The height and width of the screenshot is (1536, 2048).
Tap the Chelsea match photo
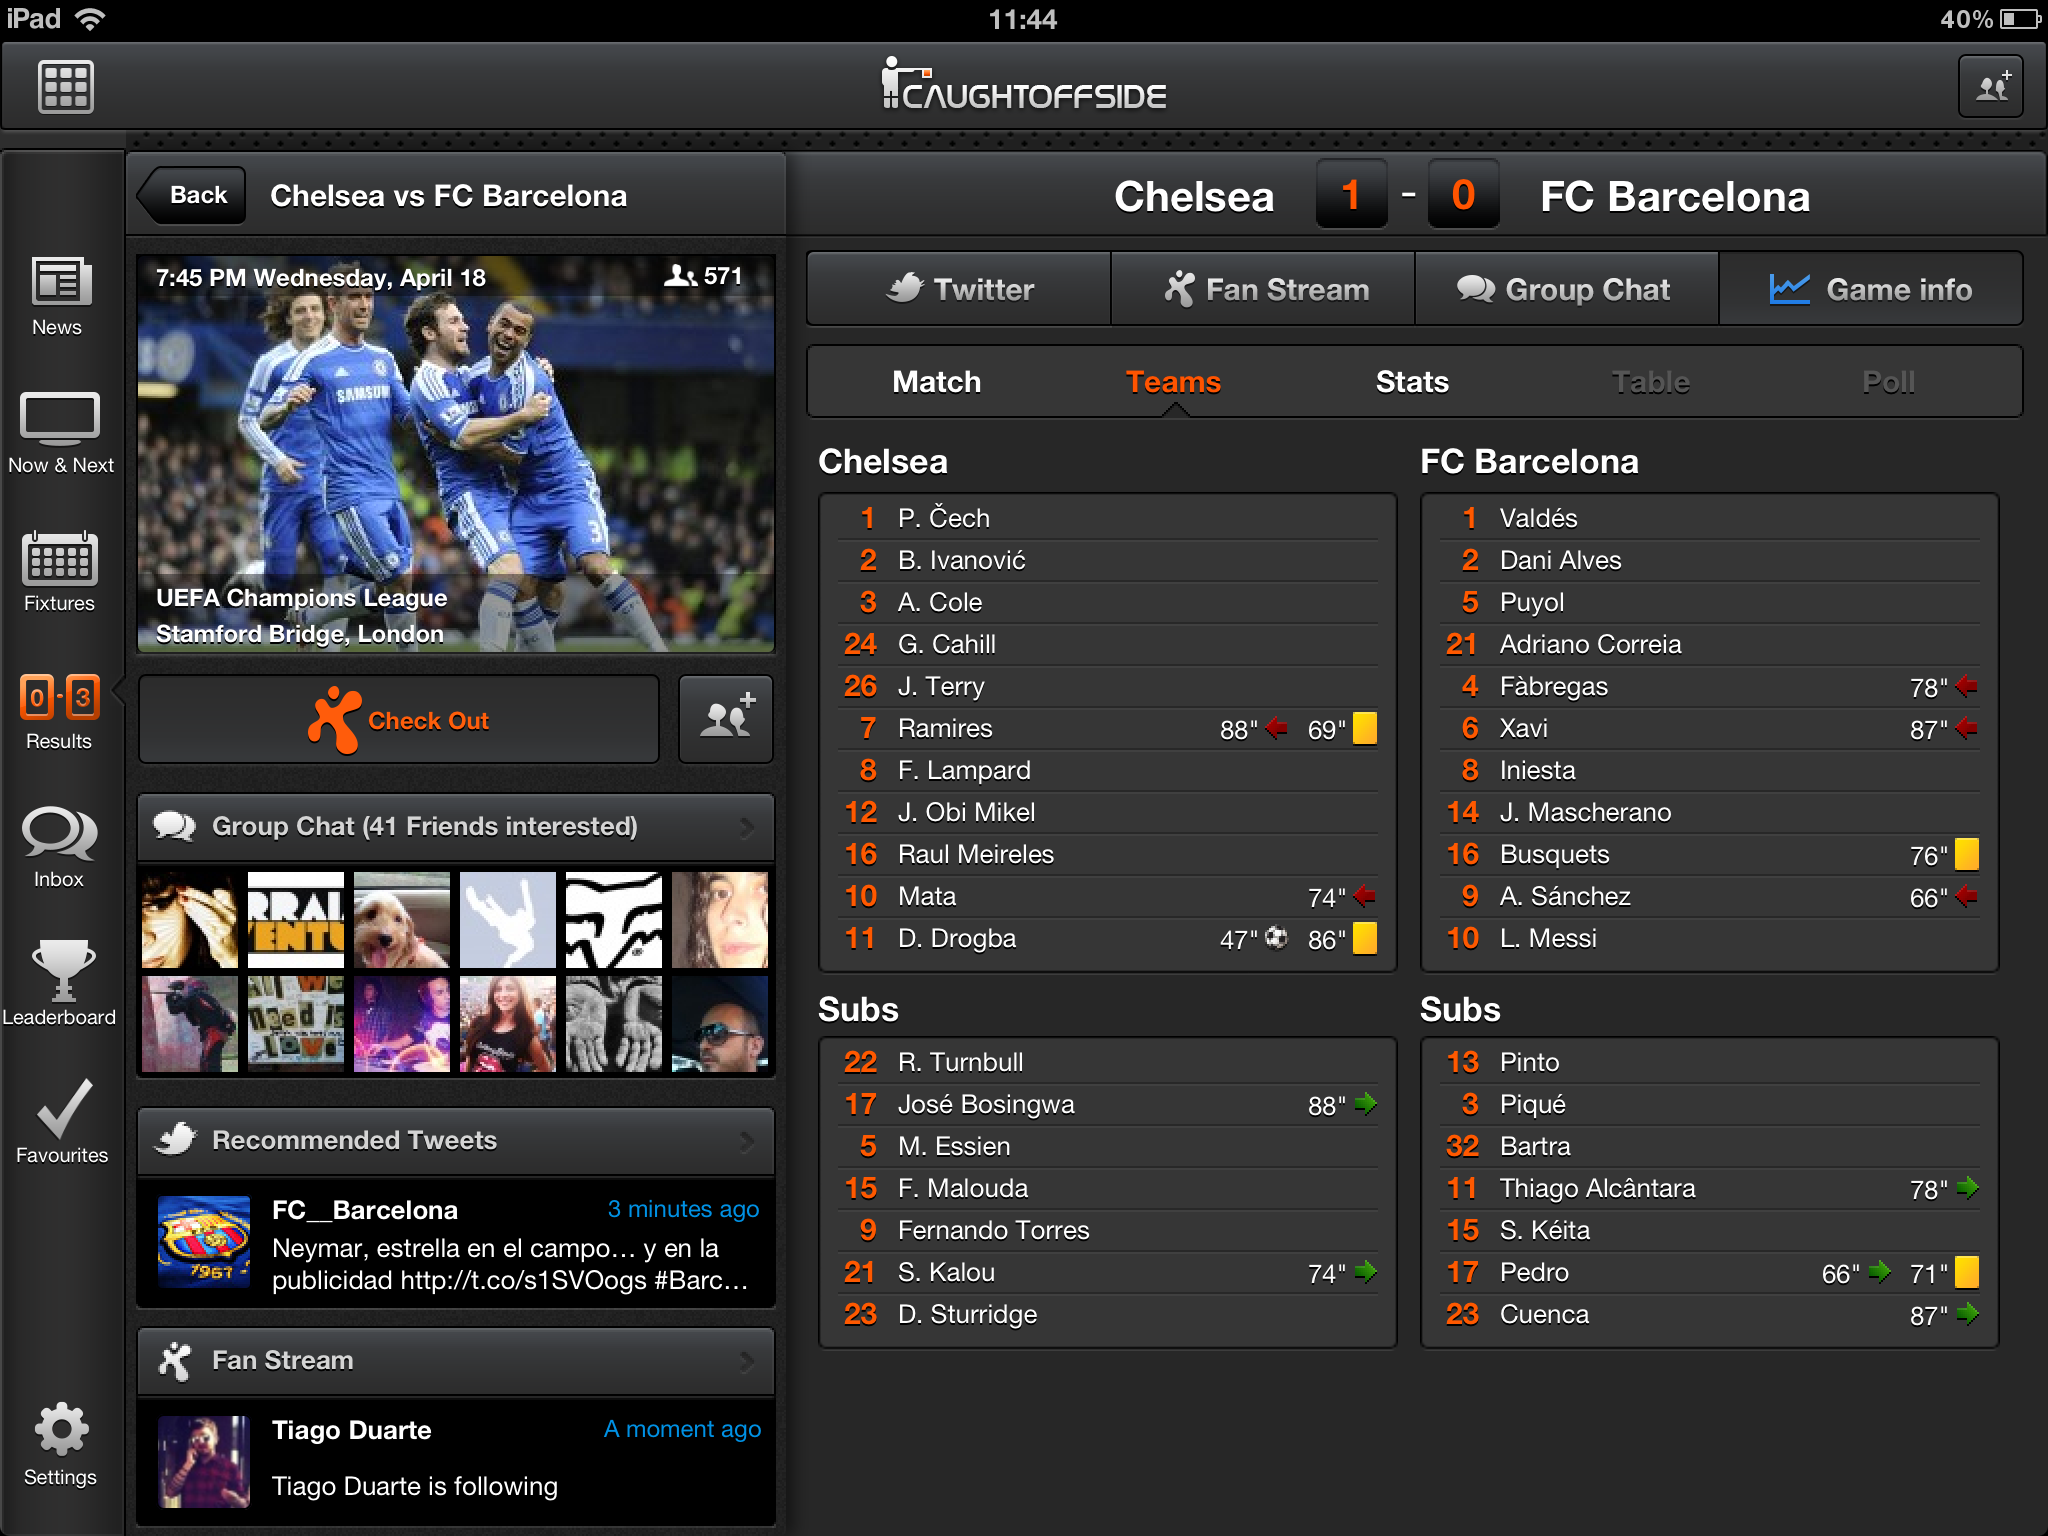(456, 453)
